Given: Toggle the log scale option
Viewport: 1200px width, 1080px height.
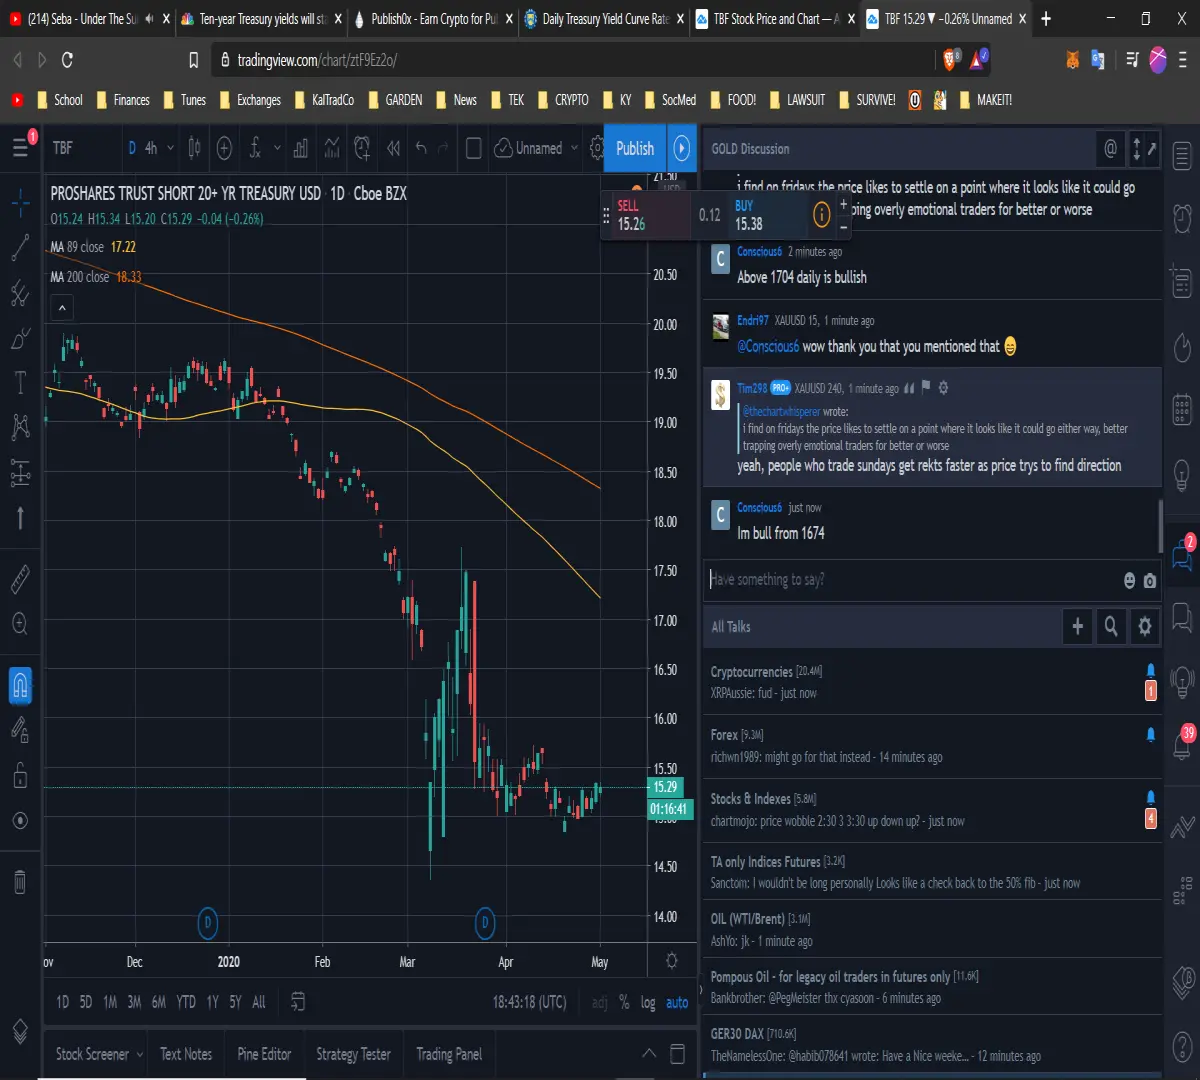Looking at the screenshot, I should (648, 1002).
